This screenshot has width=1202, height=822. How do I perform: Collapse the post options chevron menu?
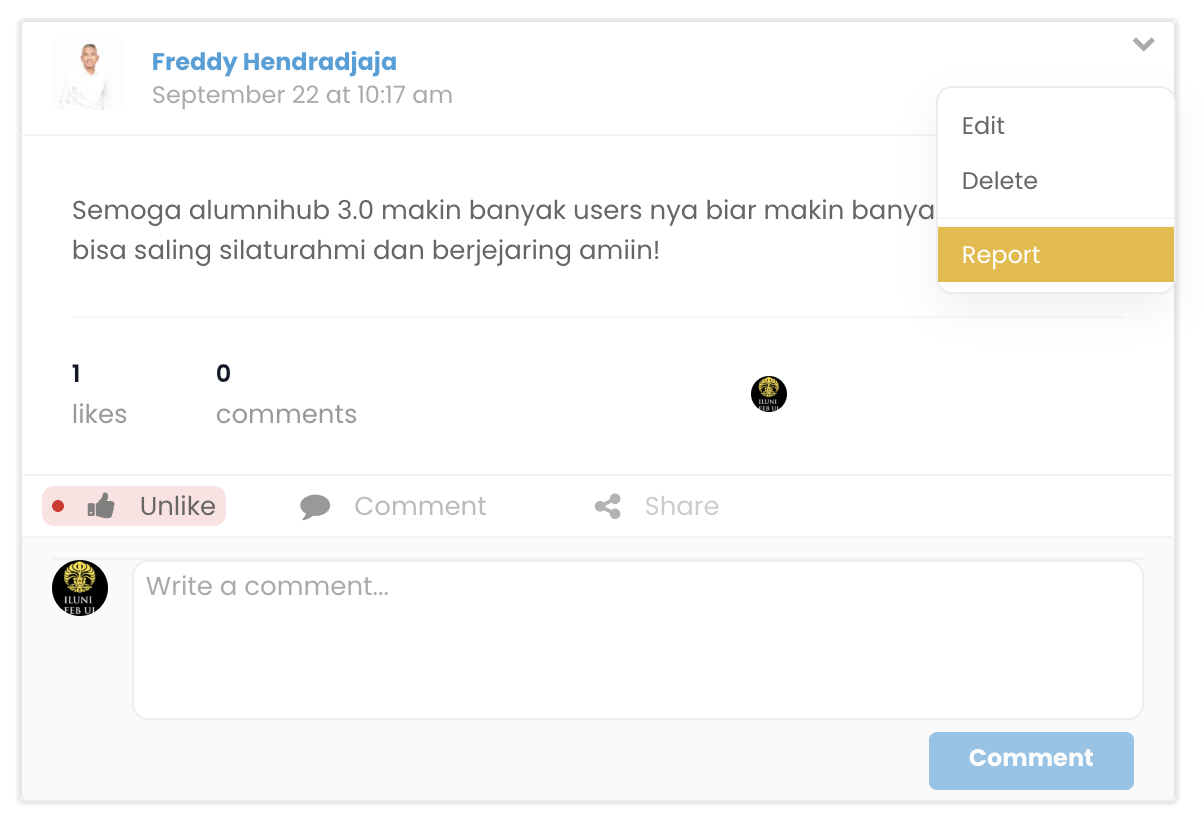click(1144, 44)
